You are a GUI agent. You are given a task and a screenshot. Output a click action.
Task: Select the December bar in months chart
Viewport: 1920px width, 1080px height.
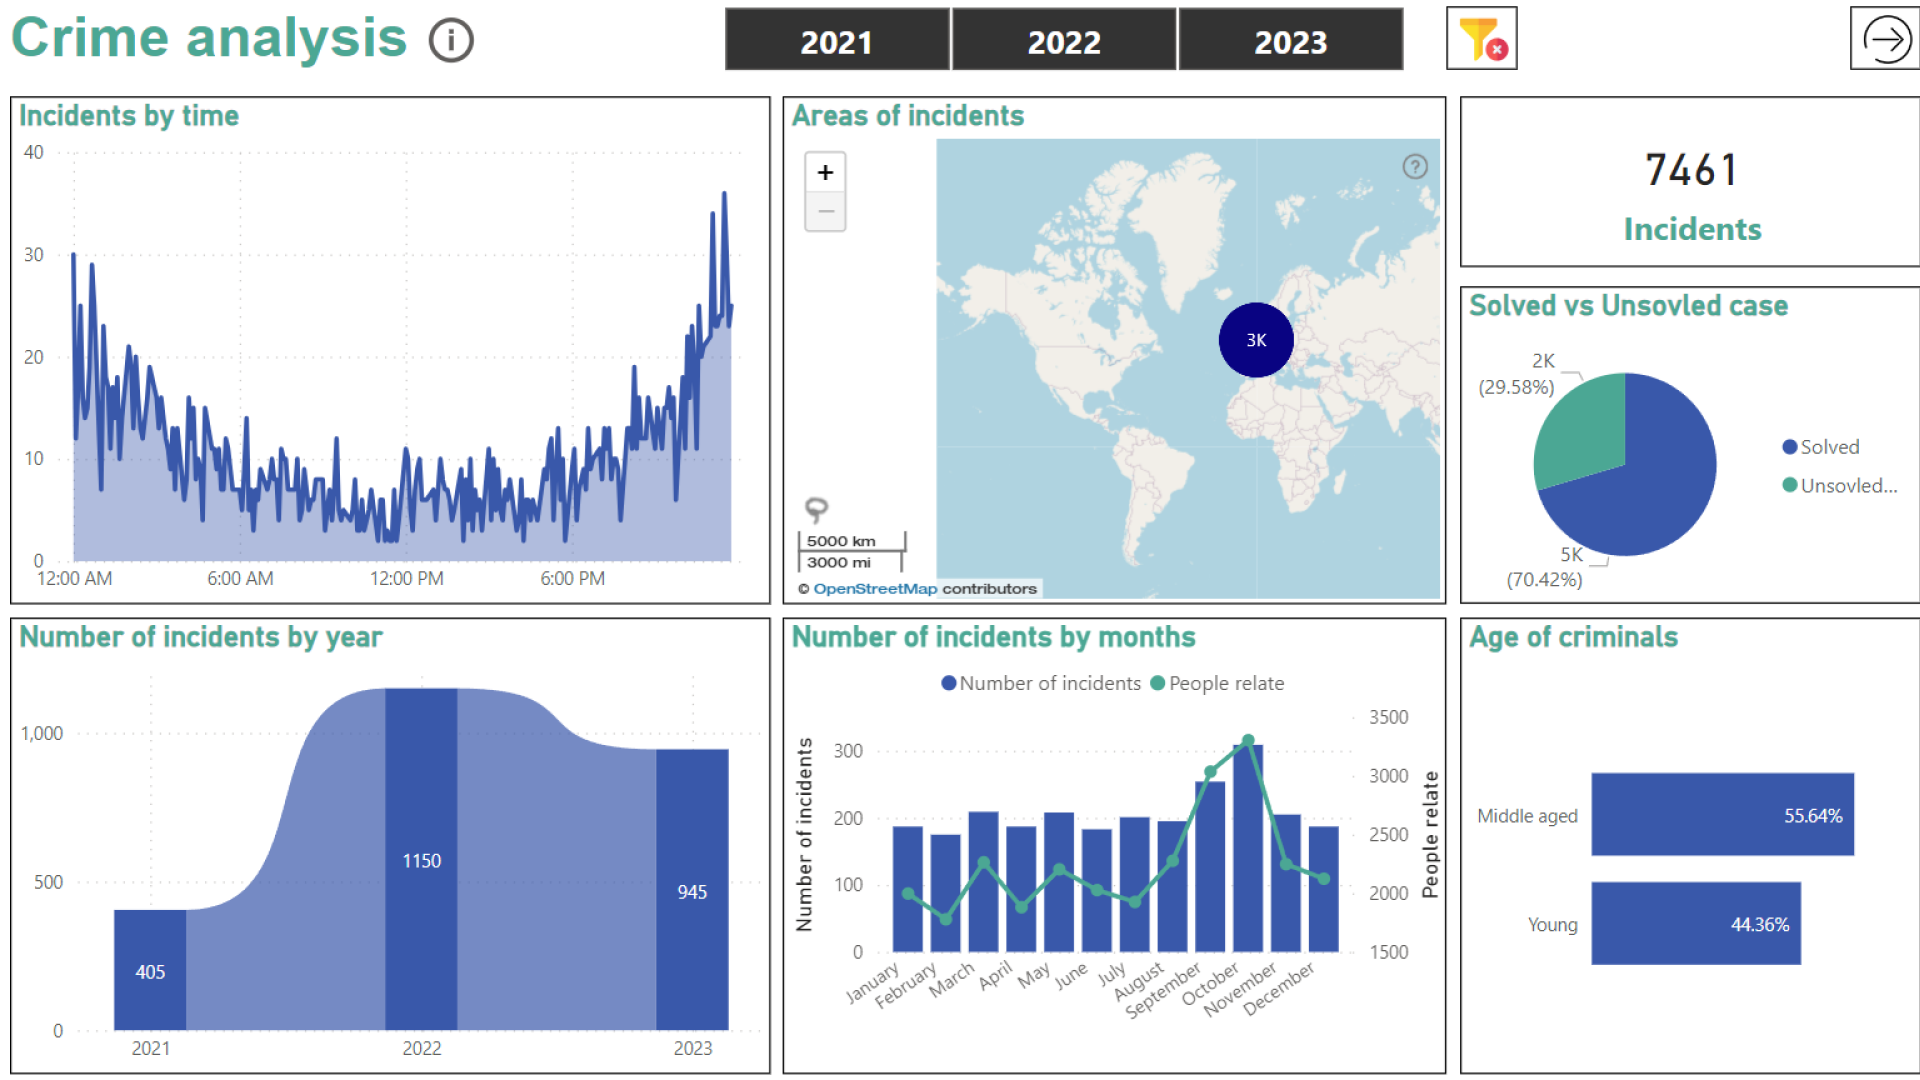point(1324,889)
